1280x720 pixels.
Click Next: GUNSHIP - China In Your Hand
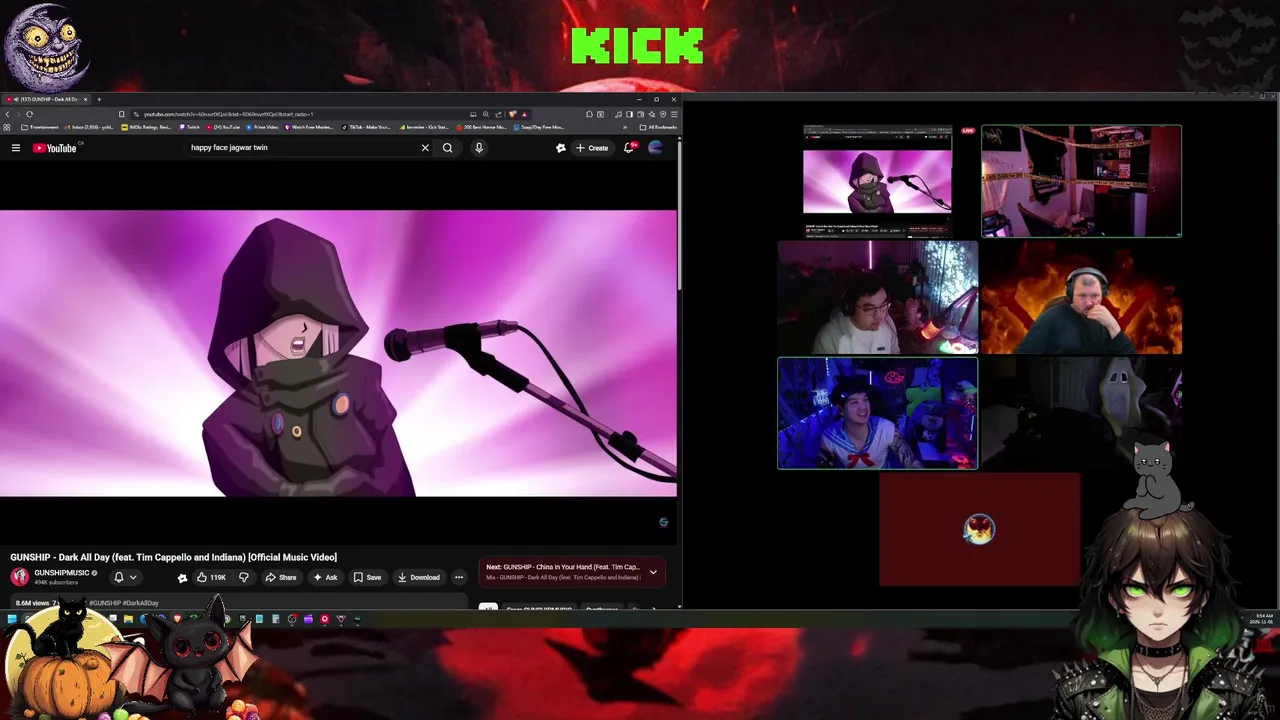click(563, 567)
